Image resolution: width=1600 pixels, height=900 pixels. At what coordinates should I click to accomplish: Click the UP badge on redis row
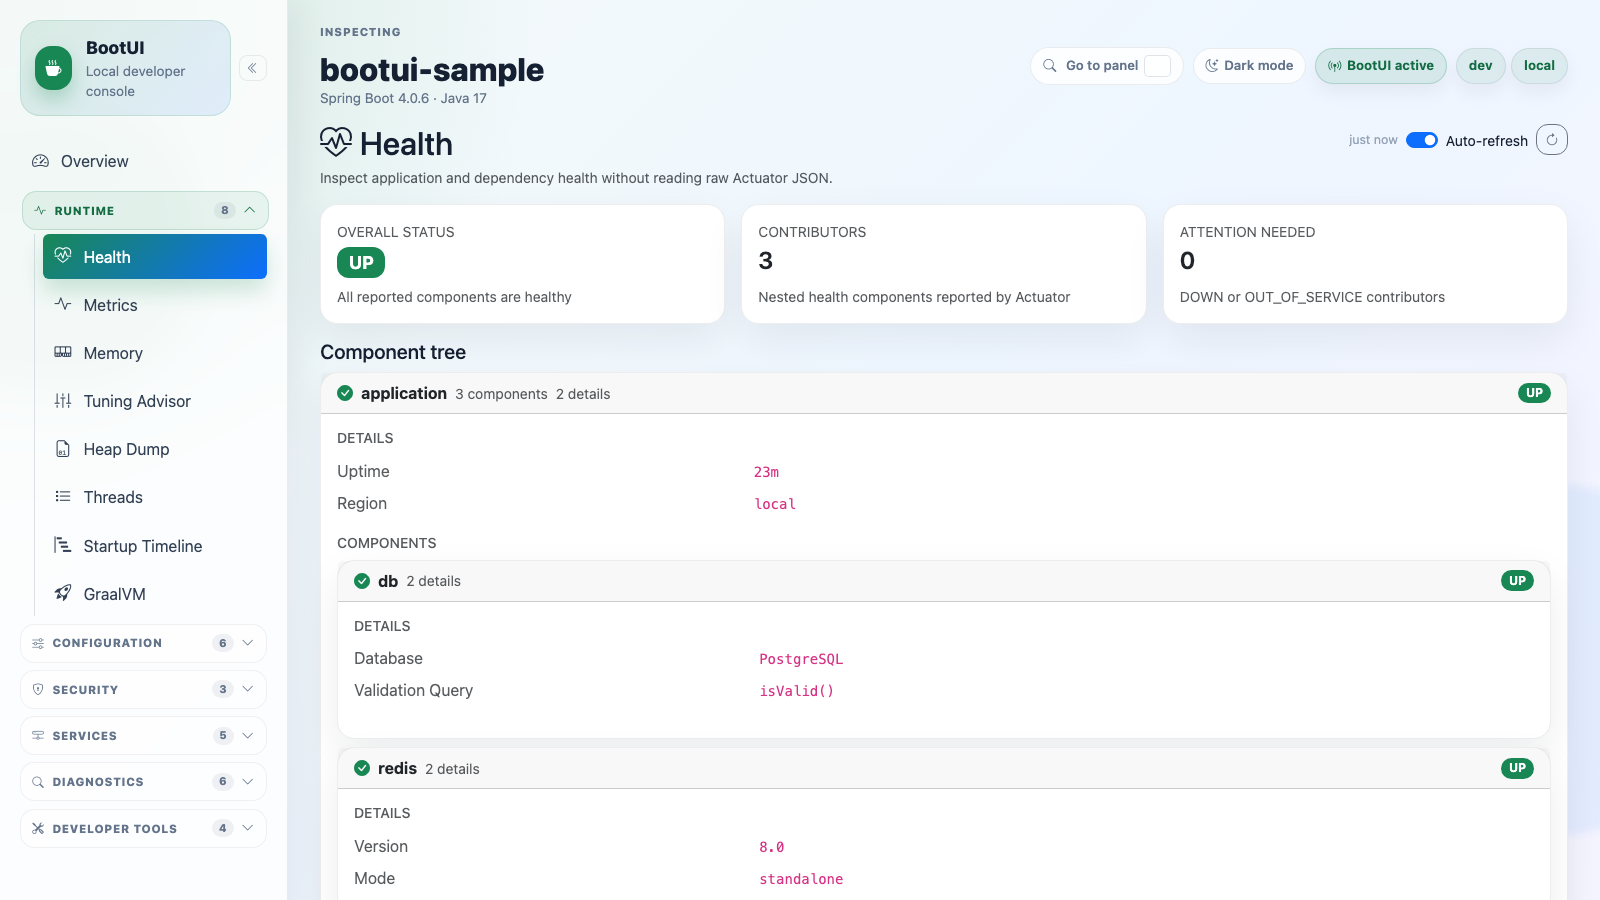coord(1517,768)
